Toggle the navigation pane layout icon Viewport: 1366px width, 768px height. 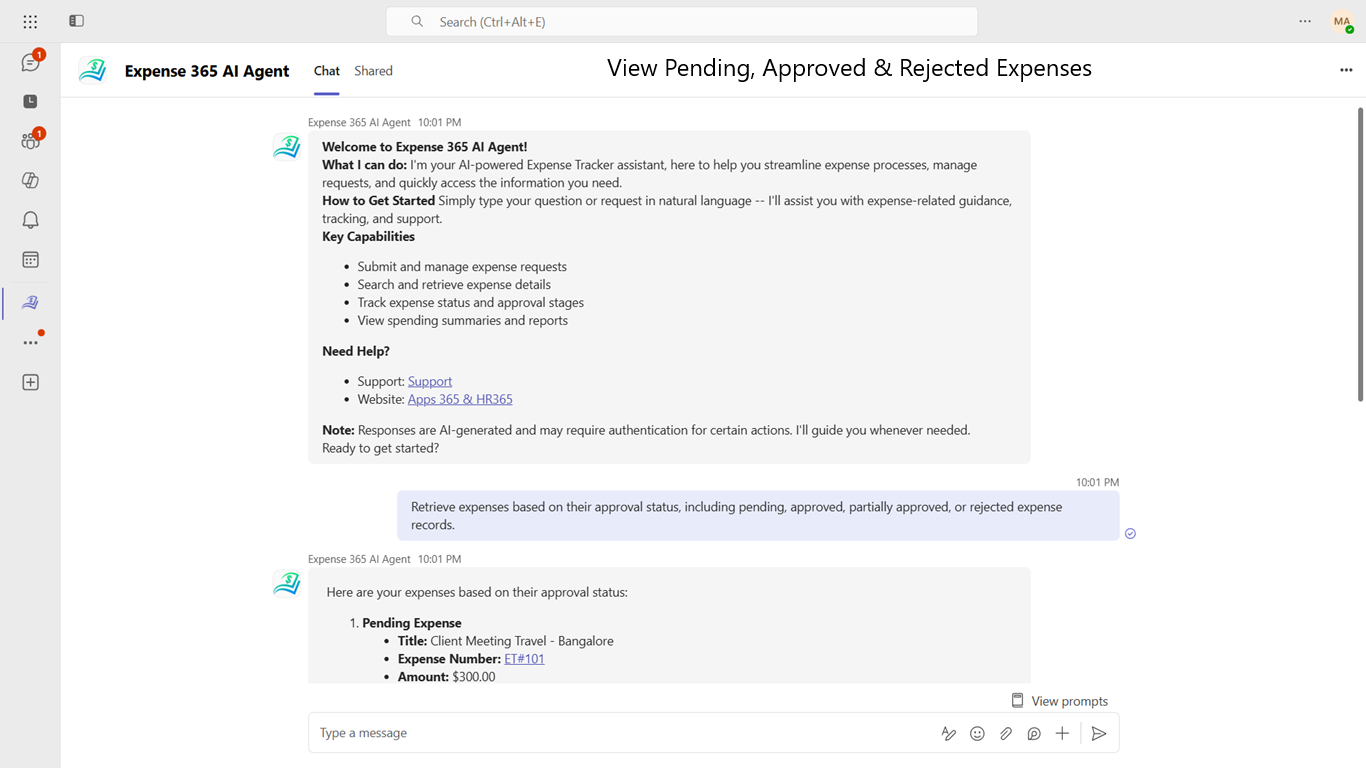(77, 21)
